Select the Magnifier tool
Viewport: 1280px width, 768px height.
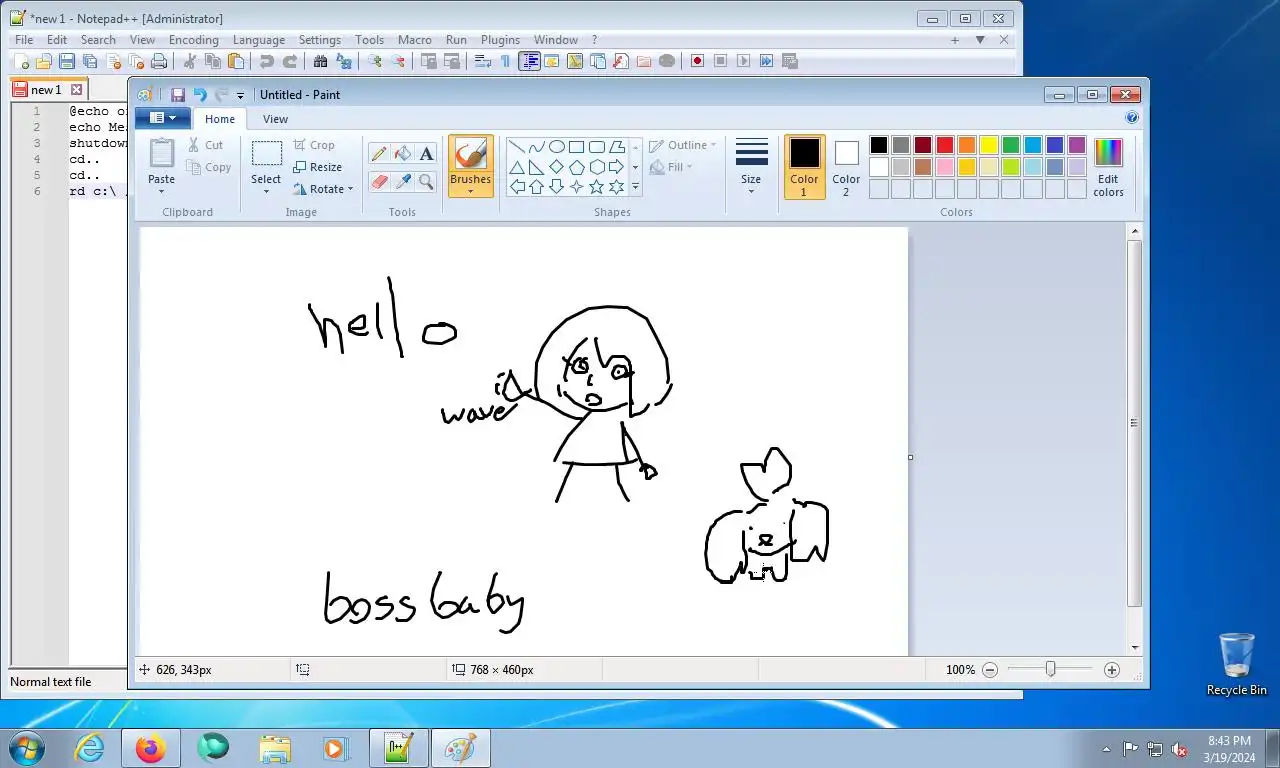coord(427,181)
